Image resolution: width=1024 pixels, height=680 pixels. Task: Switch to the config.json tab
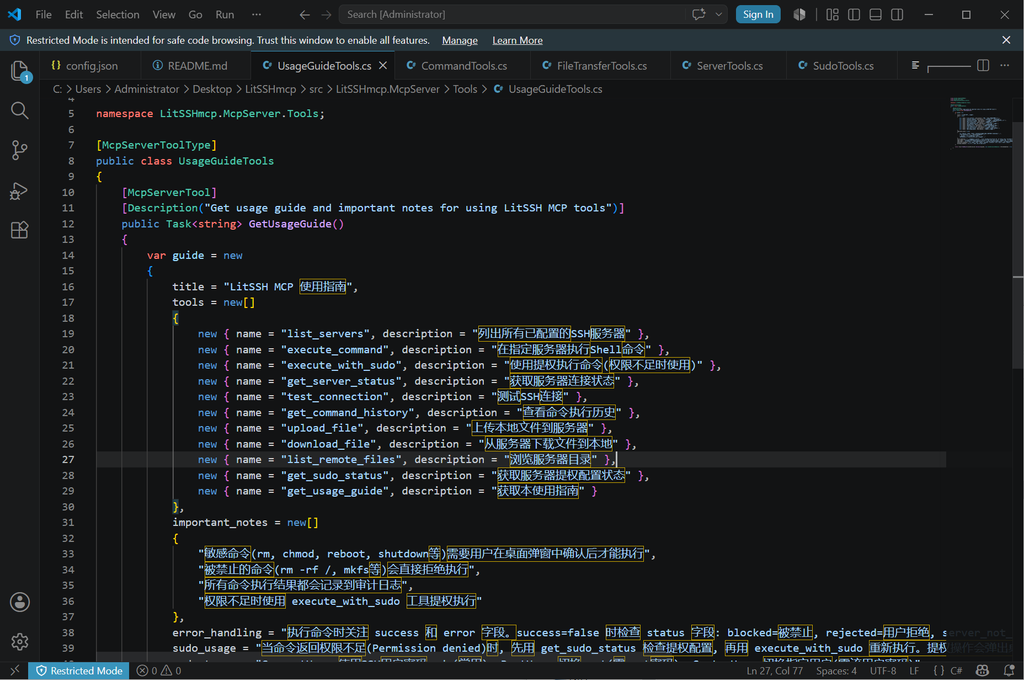click(91, 65)
